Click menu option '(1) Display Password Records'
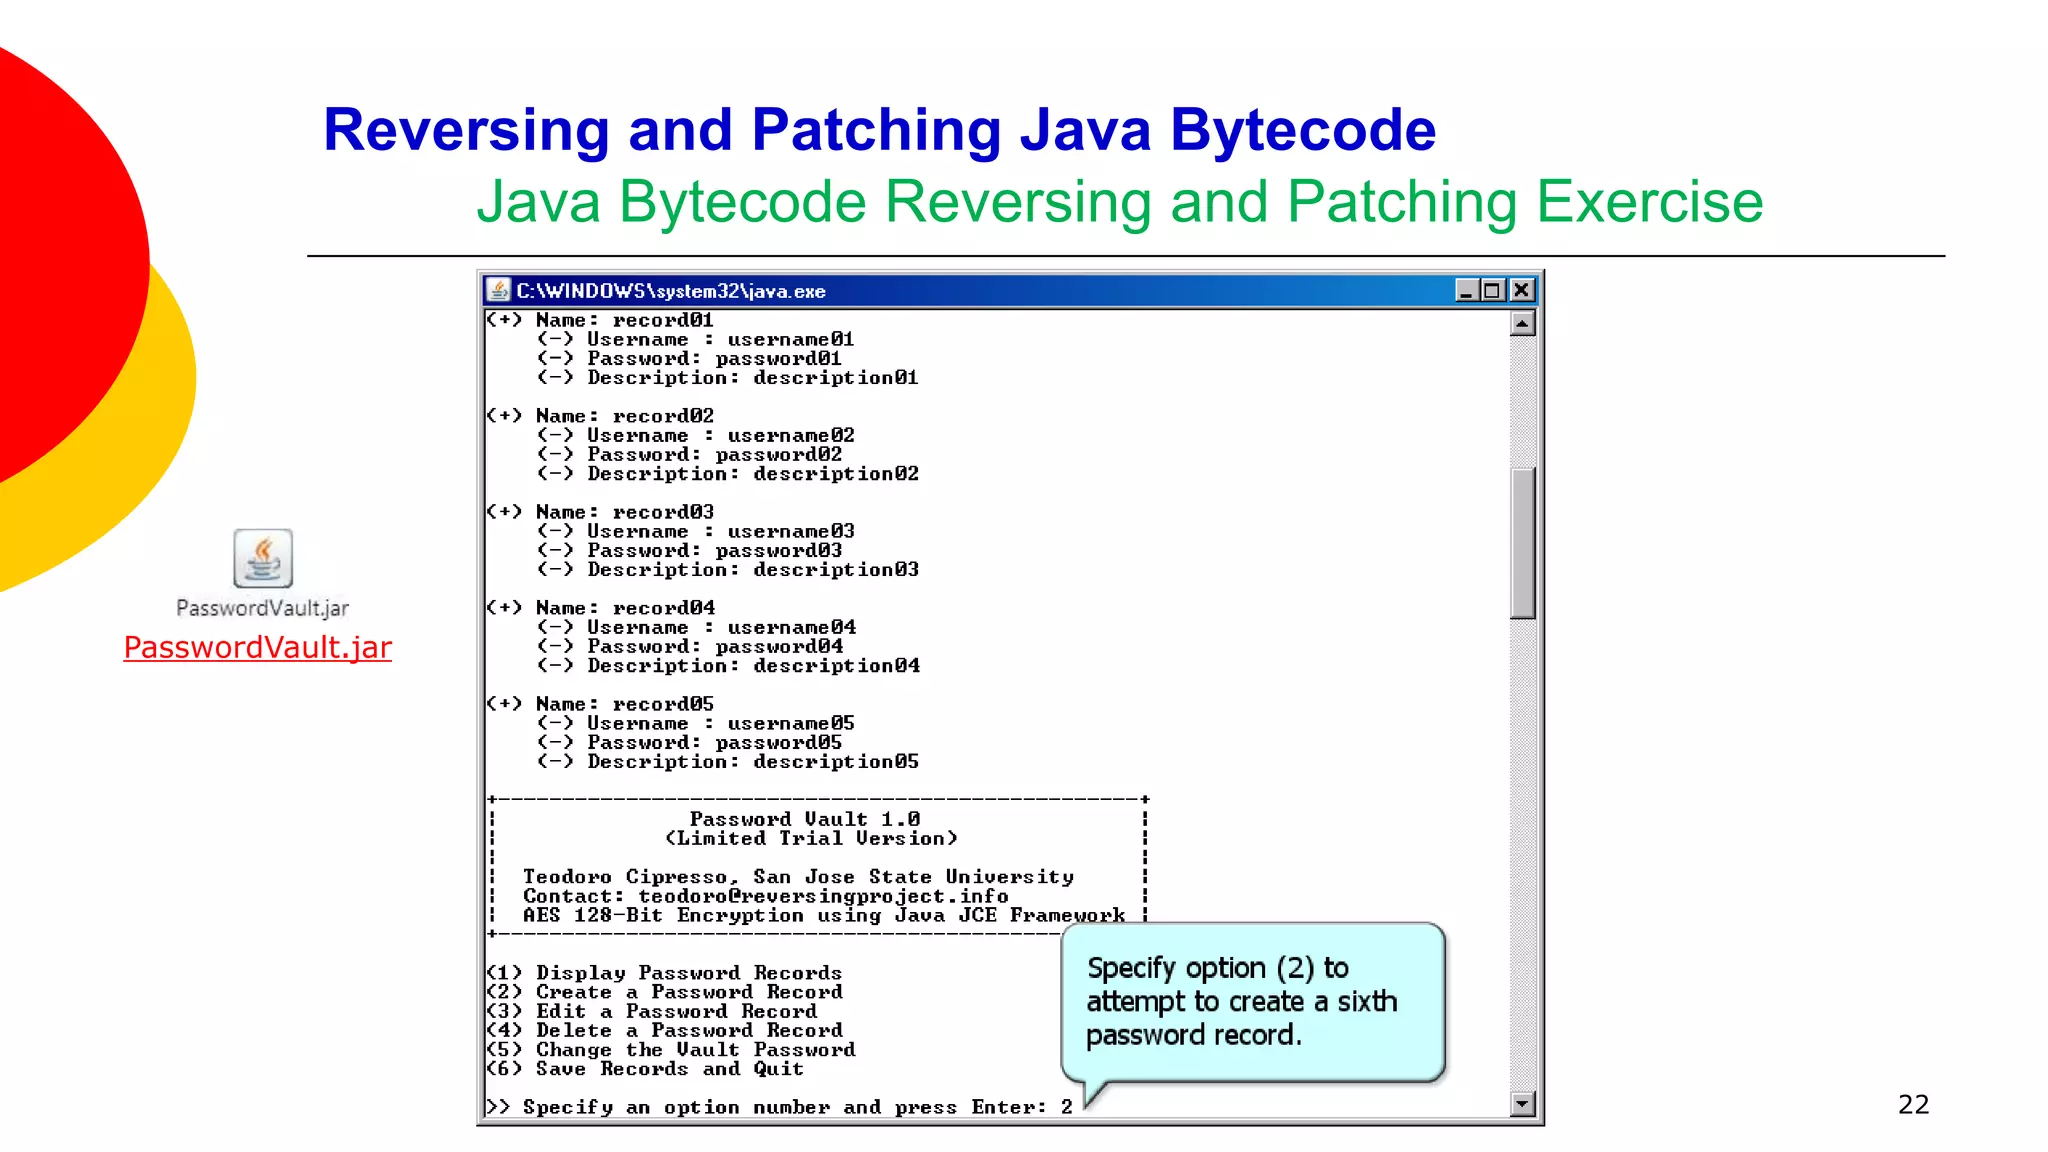Viewport: 2048px width, 1152px height. 664,973
